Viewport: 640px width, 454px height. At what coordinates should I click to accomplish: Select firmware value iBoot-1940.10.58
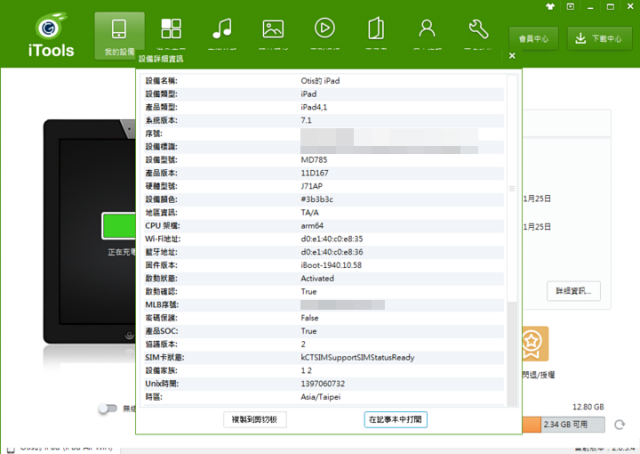(x=331, y=265)
